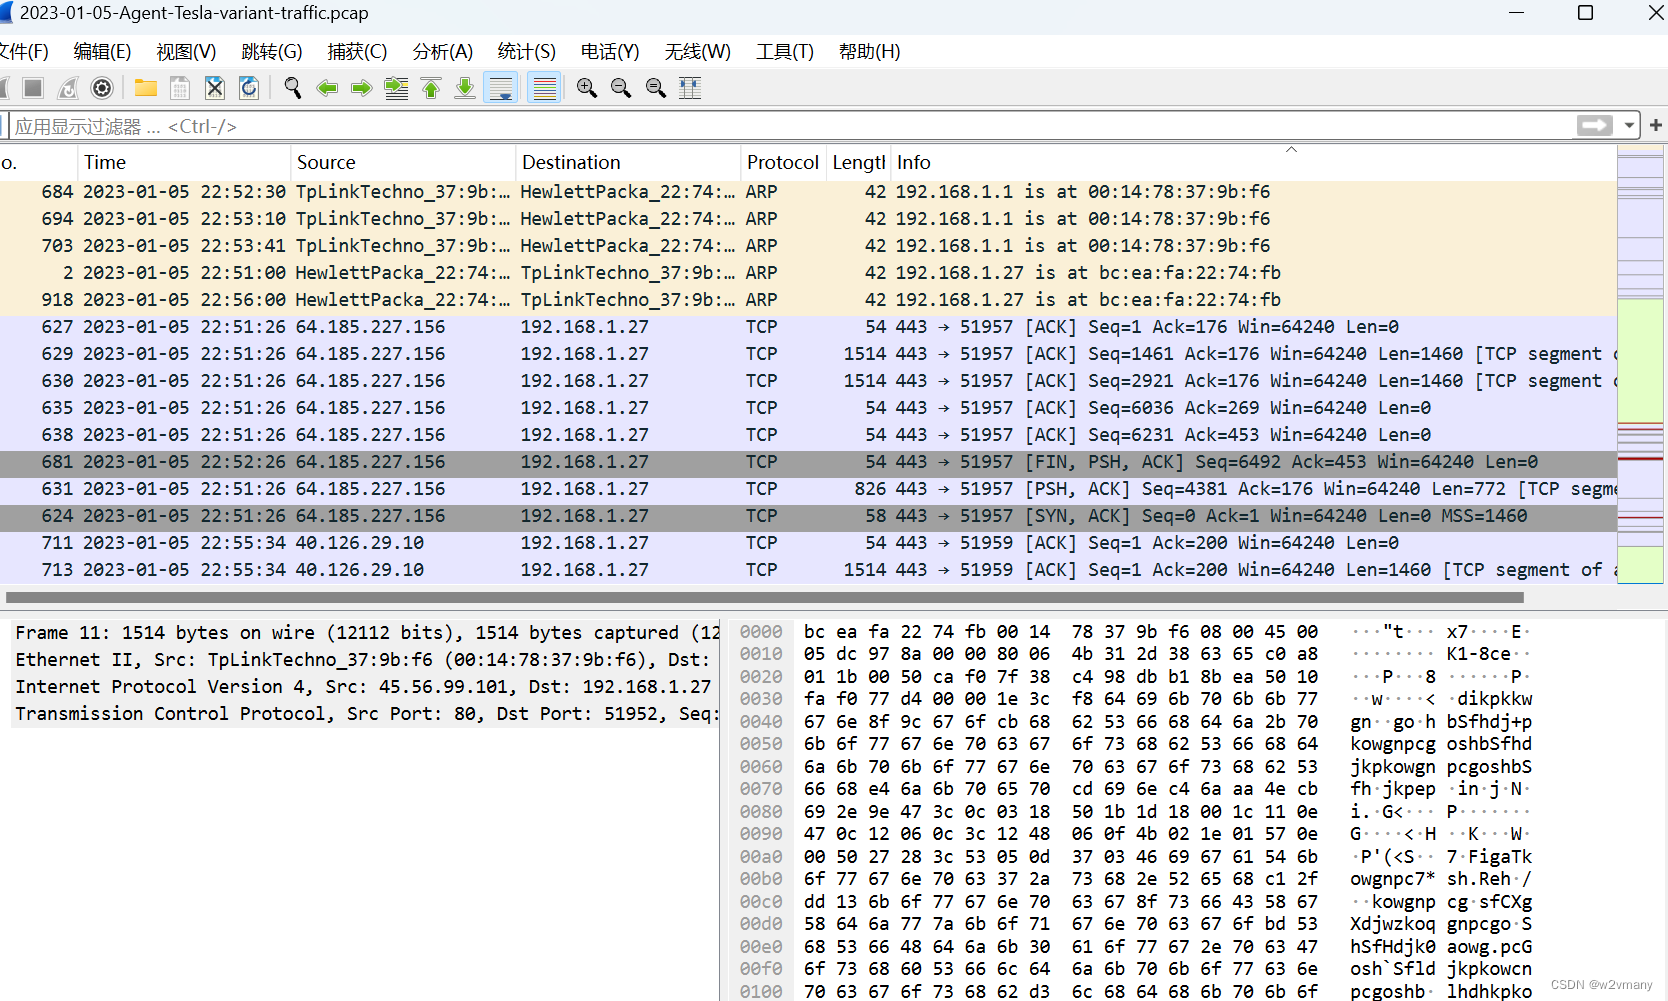Open the 捕获(C) menu

point(357,51)
